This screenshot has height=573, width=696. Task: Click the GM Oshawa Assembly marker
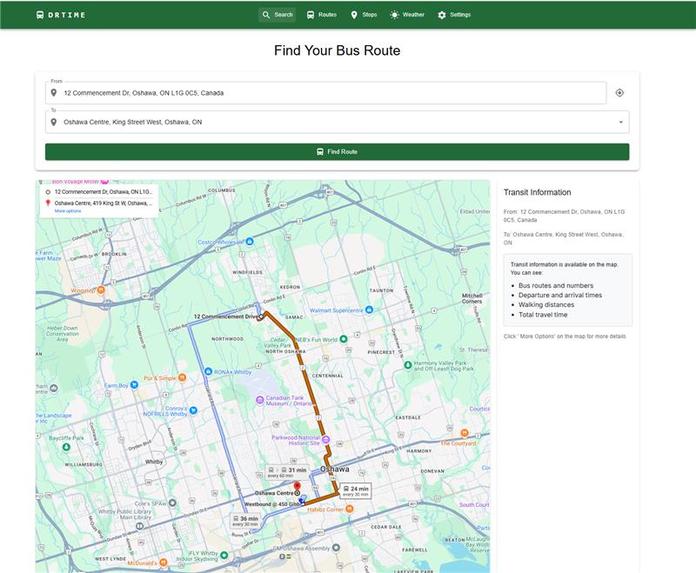pyautogui.click(x=336, y=548)
